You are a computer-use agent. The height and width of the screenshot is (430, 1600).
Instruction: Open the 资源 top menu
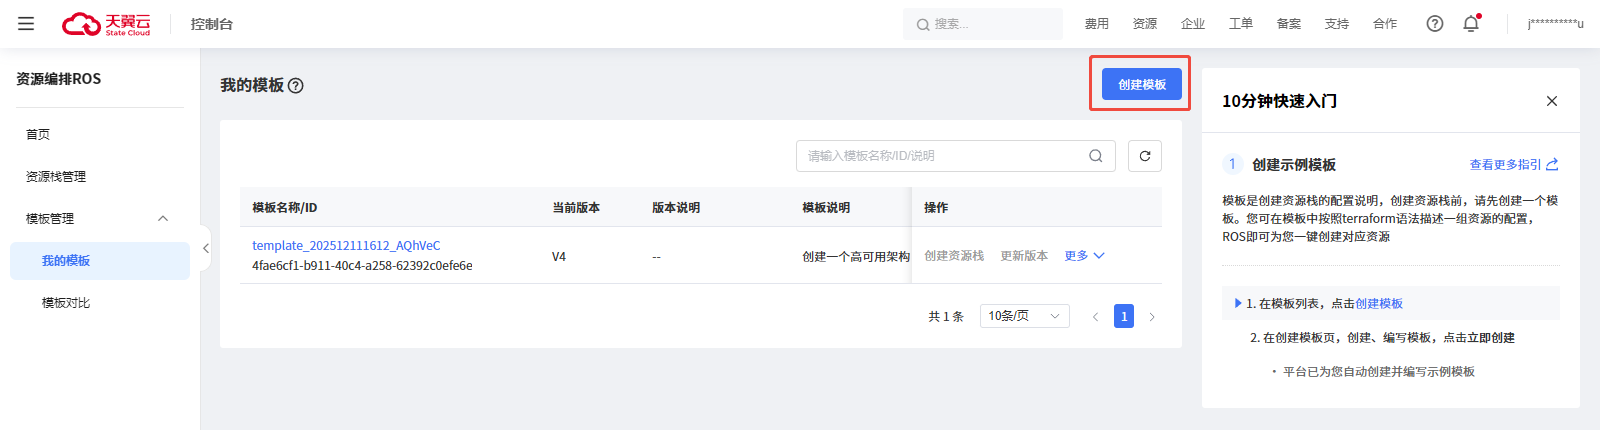coord(1145,24)
